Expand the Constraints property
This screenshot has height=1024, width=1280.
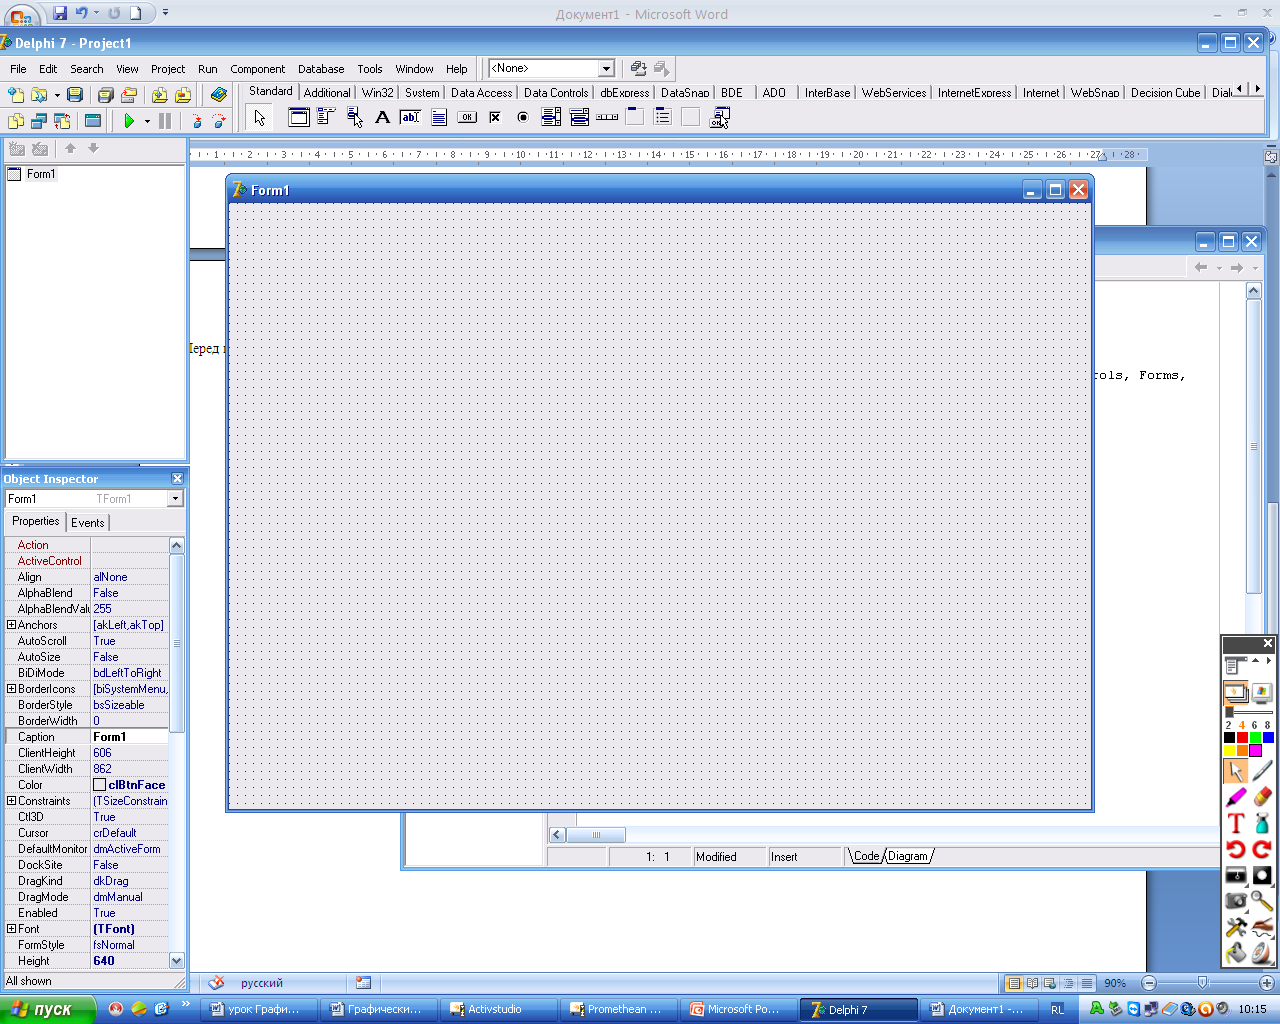[x=11, y=801]
